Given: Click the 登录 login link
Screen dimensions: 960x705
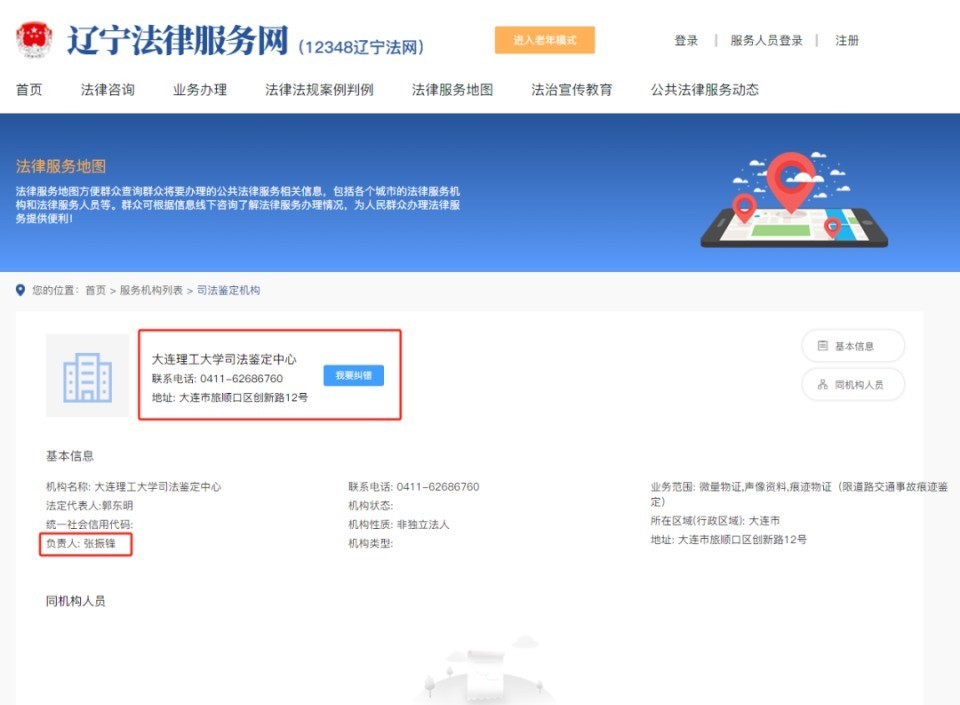Looking at the screenshot, I should pyautogui.click(x=686, y=41).
